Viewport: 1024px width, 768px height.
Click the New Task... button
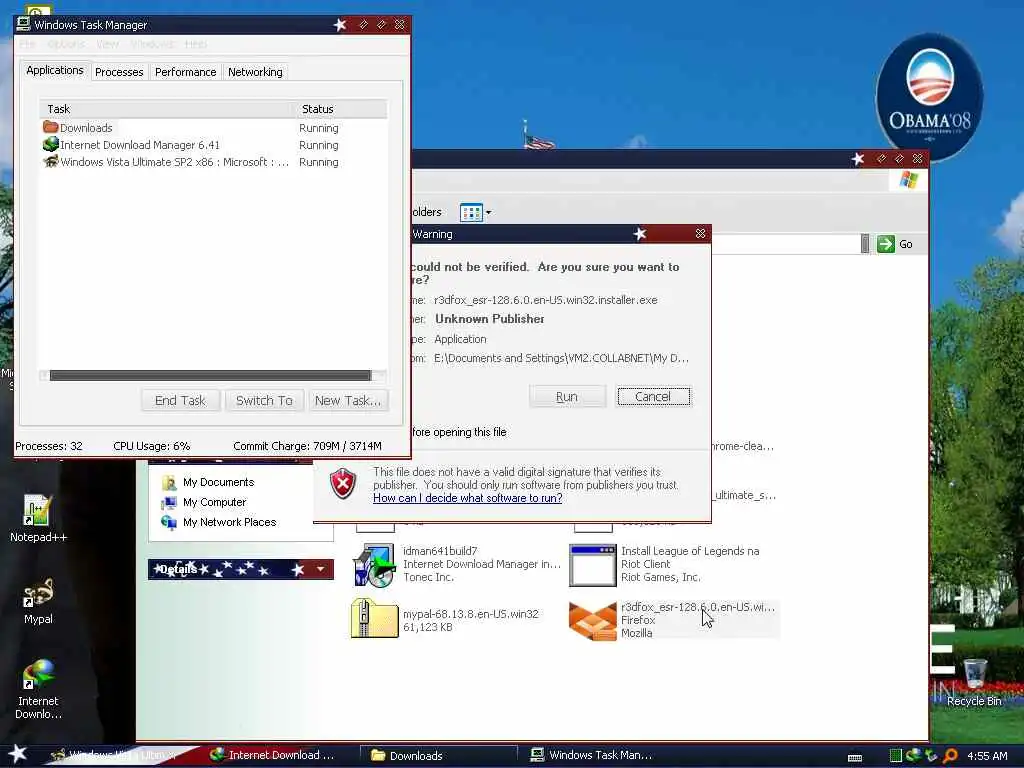tap(347, 400)
